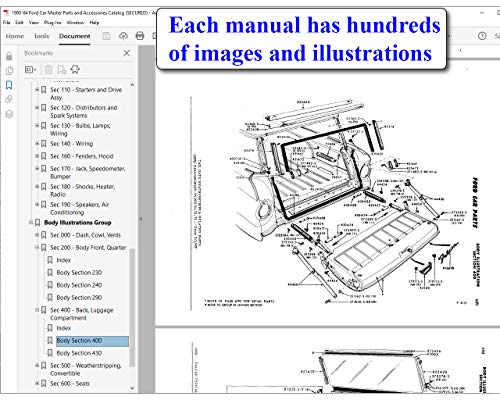Switch to the Tools tab
The height and width of the screenshot is (400, 500).
(41, 36)
